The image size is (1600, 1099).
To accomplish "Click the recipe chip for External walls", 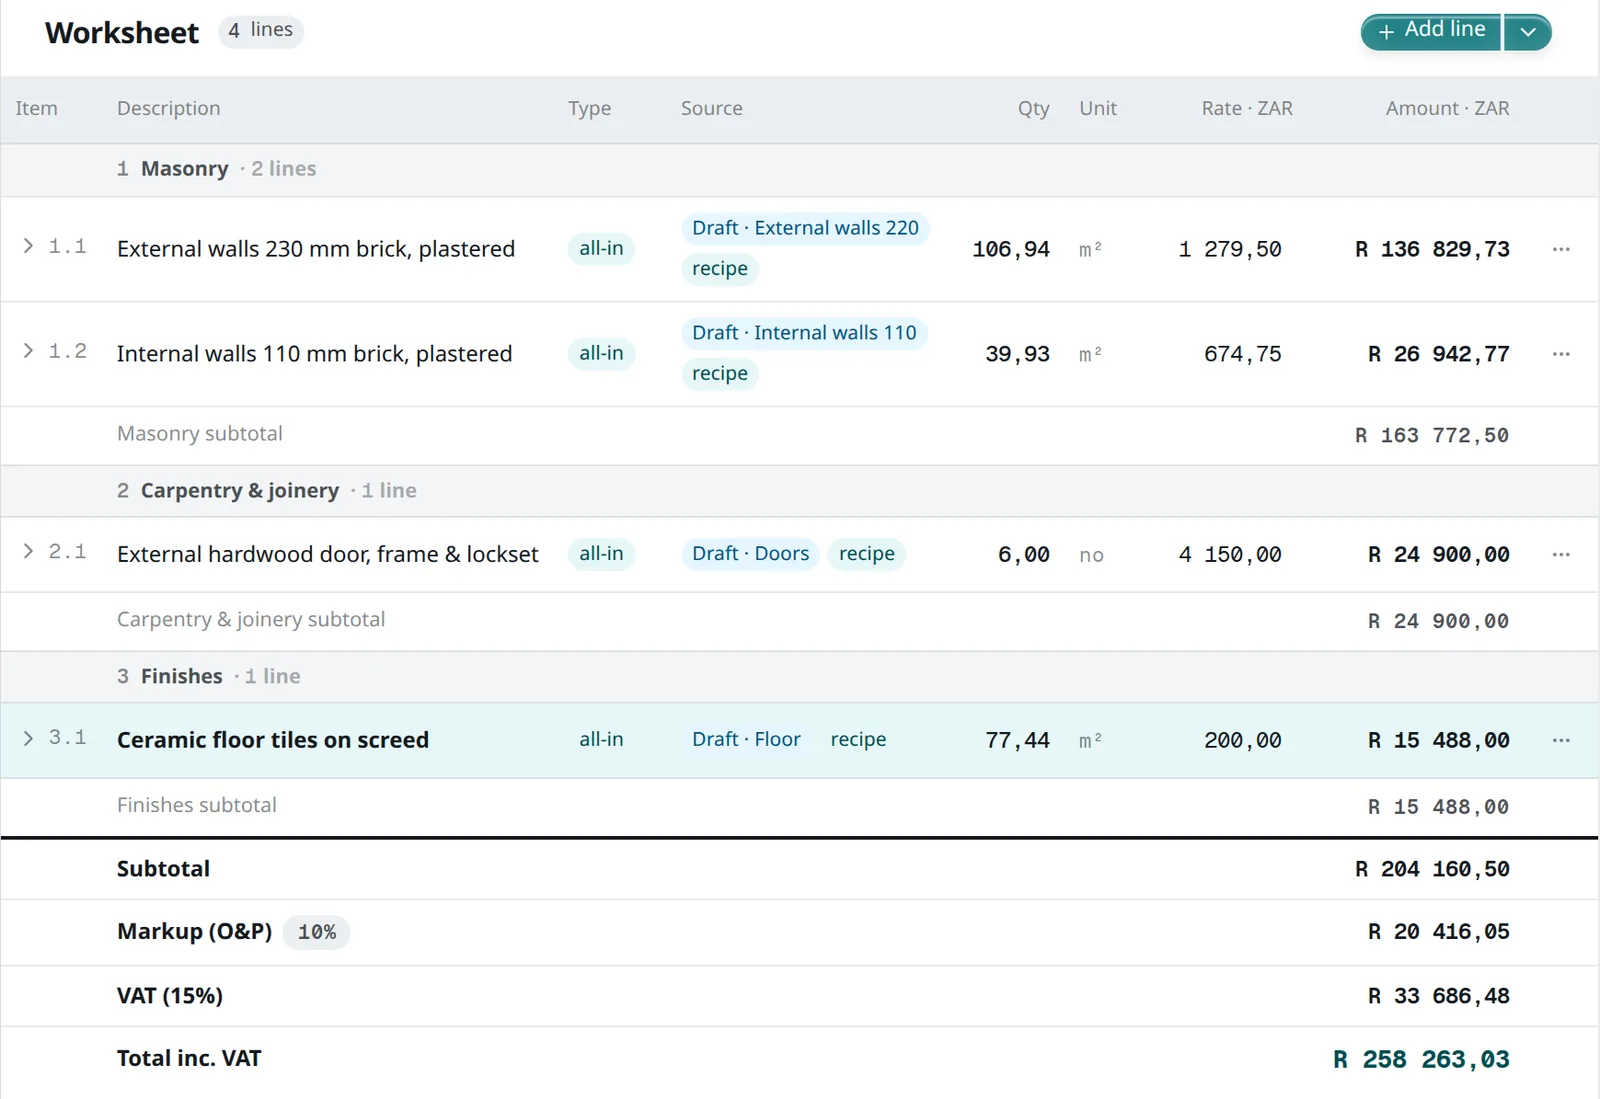I will pos(720,269).
